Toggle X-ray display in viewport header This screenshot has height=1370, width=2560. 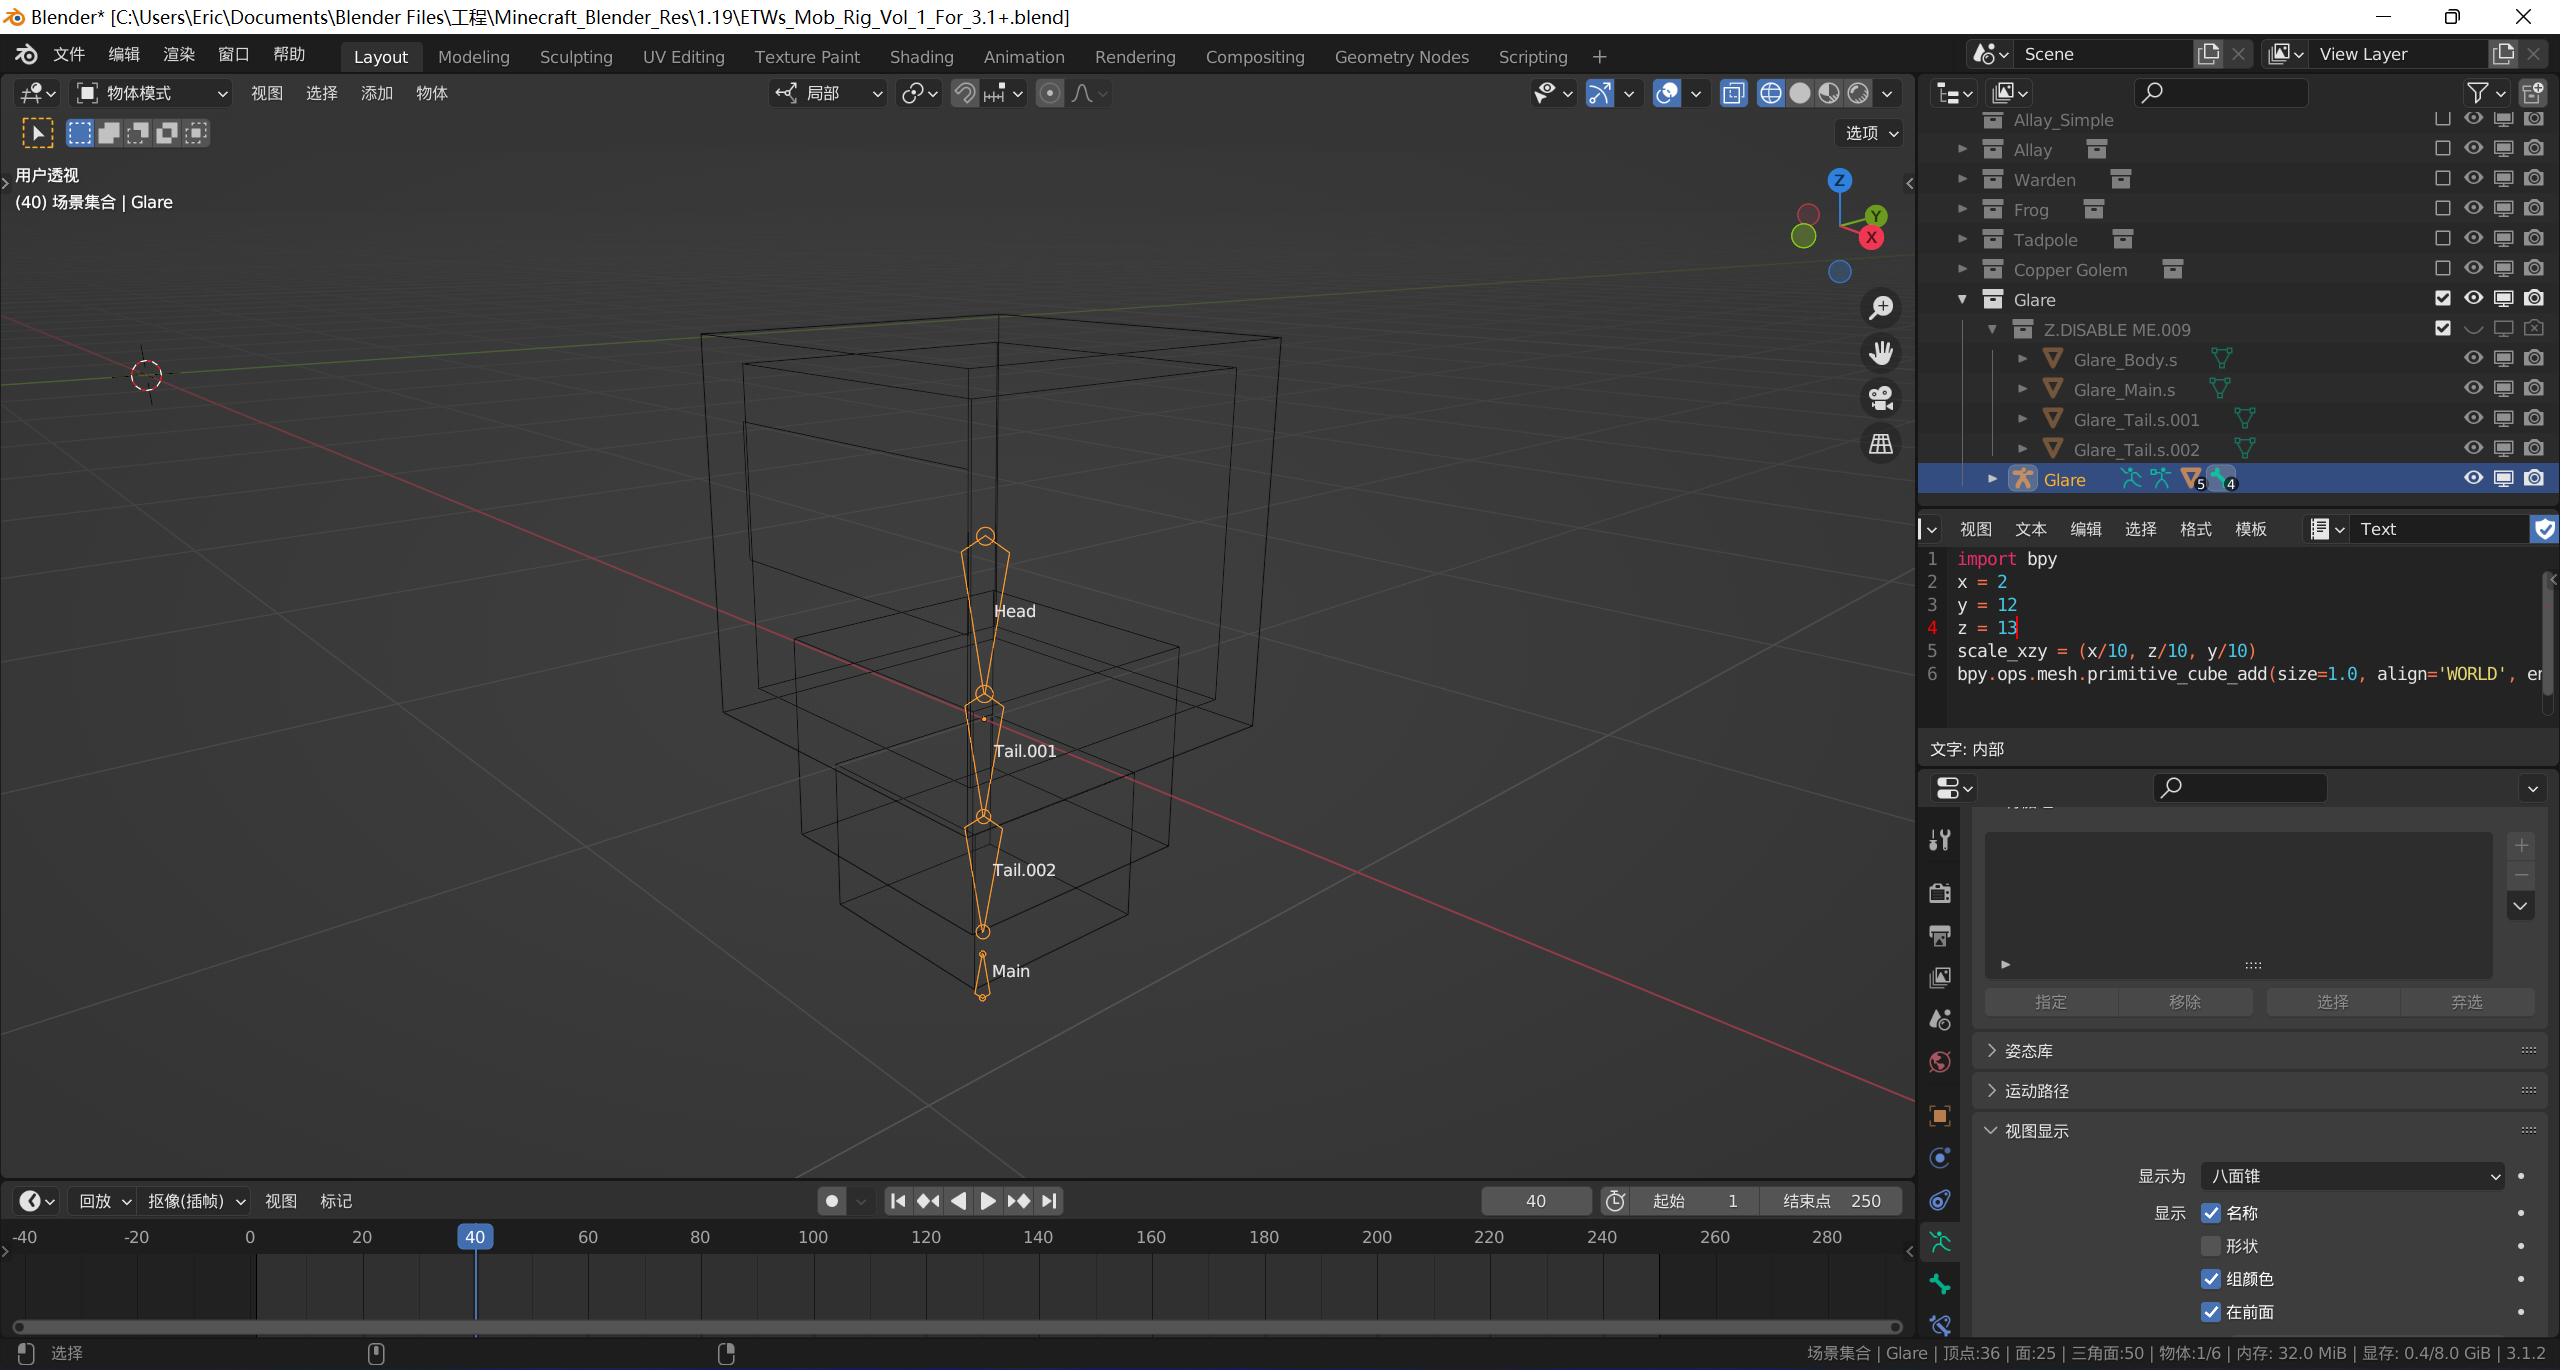[1733, 93]
